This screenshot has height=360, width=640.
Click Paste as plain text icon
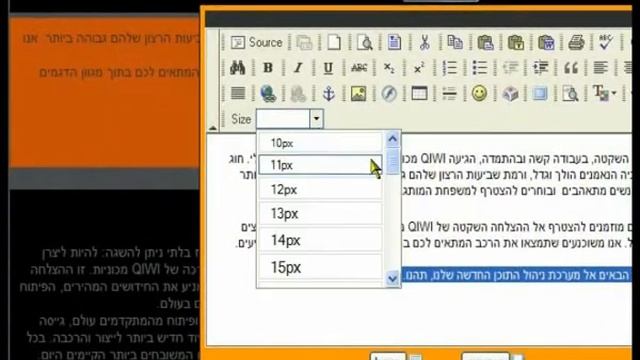(516, 42)
